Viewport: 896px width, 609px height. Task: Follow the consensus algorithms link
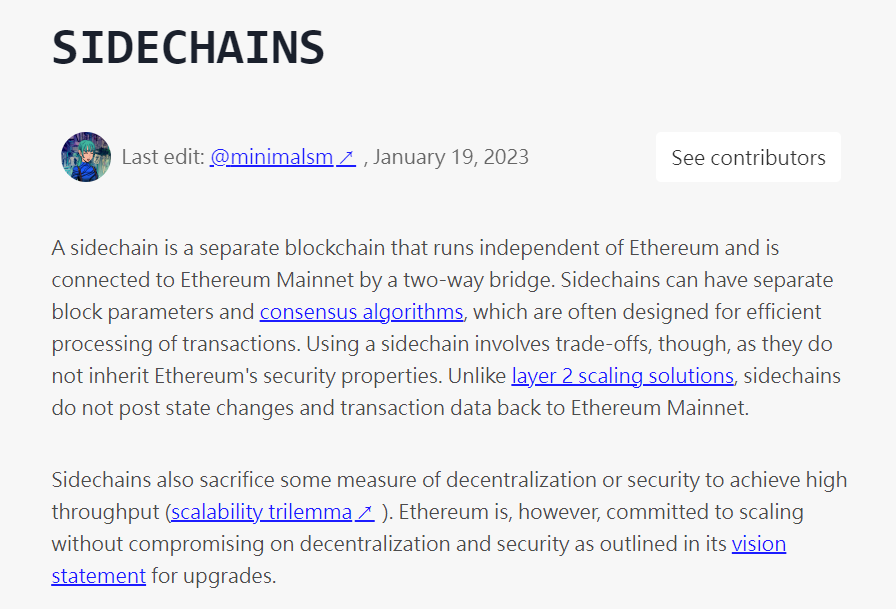(361, 312)
